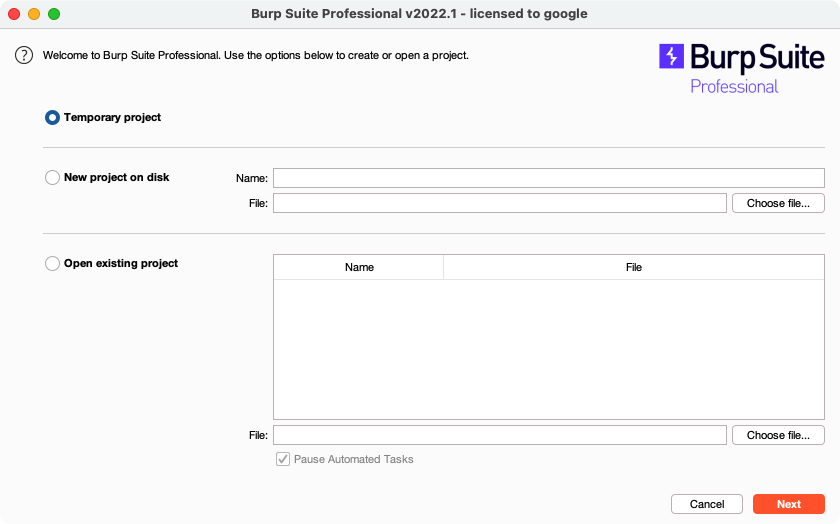The image size is (840, 524).
Task: Minimize the window using the yellow button
Action: pos(34,14)
